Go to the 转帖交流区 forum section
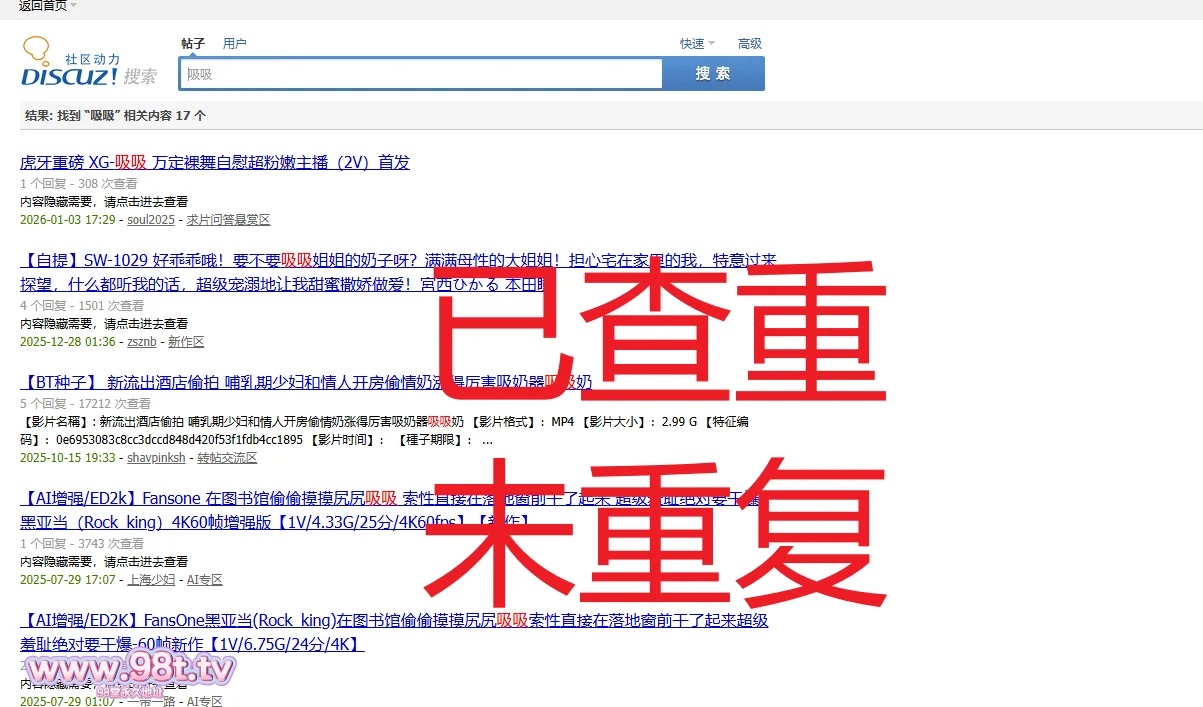 (227, 458)
